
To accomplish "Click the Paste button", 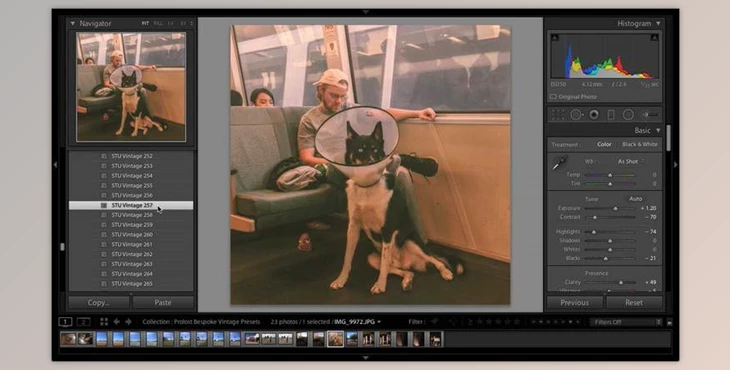I will (x=163, y=303).
